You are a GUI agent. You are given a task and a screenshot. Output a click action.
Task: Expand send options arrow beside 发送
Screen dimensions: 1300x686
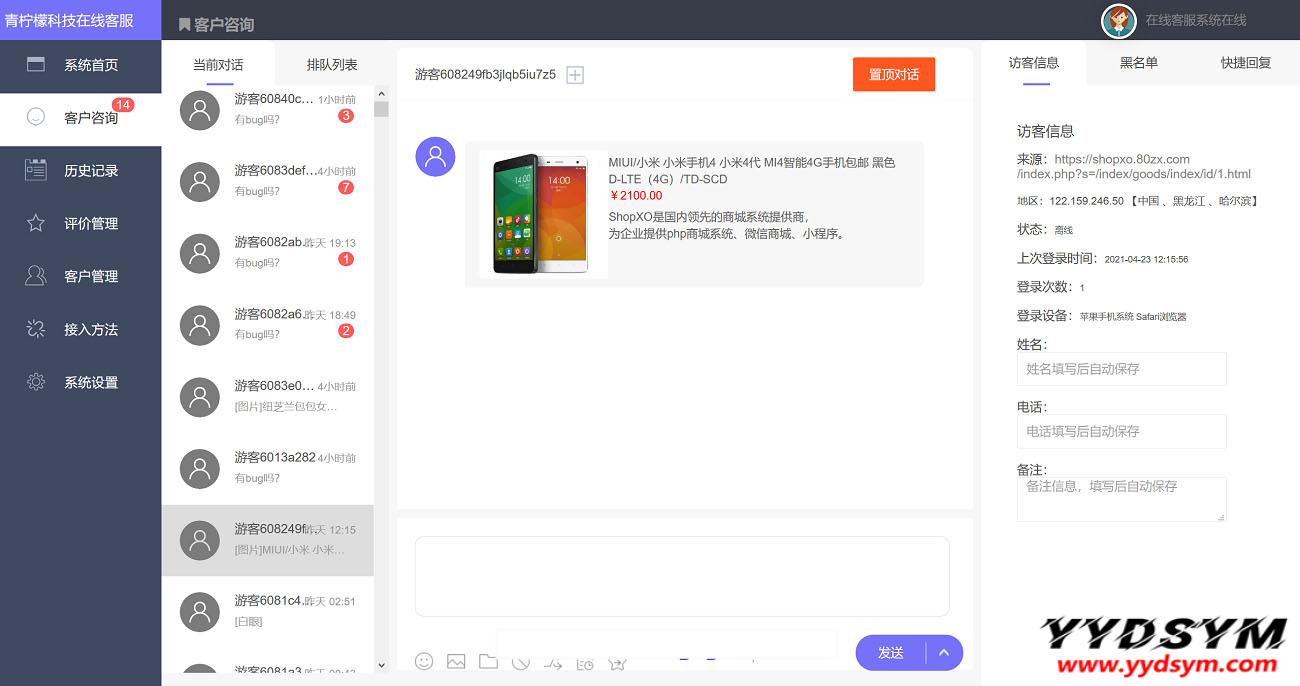point(943,653)
